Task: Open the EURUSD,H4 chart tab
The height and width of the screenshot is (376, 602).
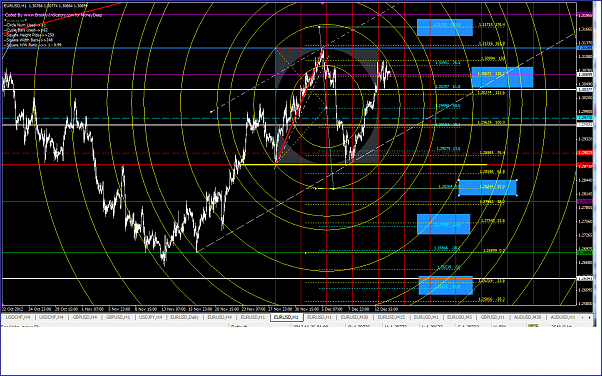Action: tap(220, 317)
